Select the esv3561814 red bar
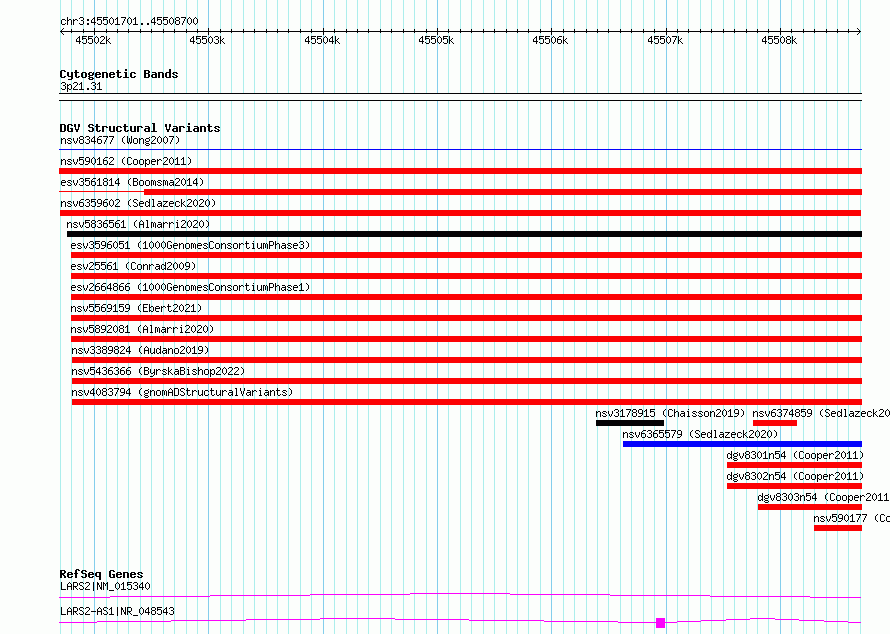890x634 pixels. [x=503, y=192]
